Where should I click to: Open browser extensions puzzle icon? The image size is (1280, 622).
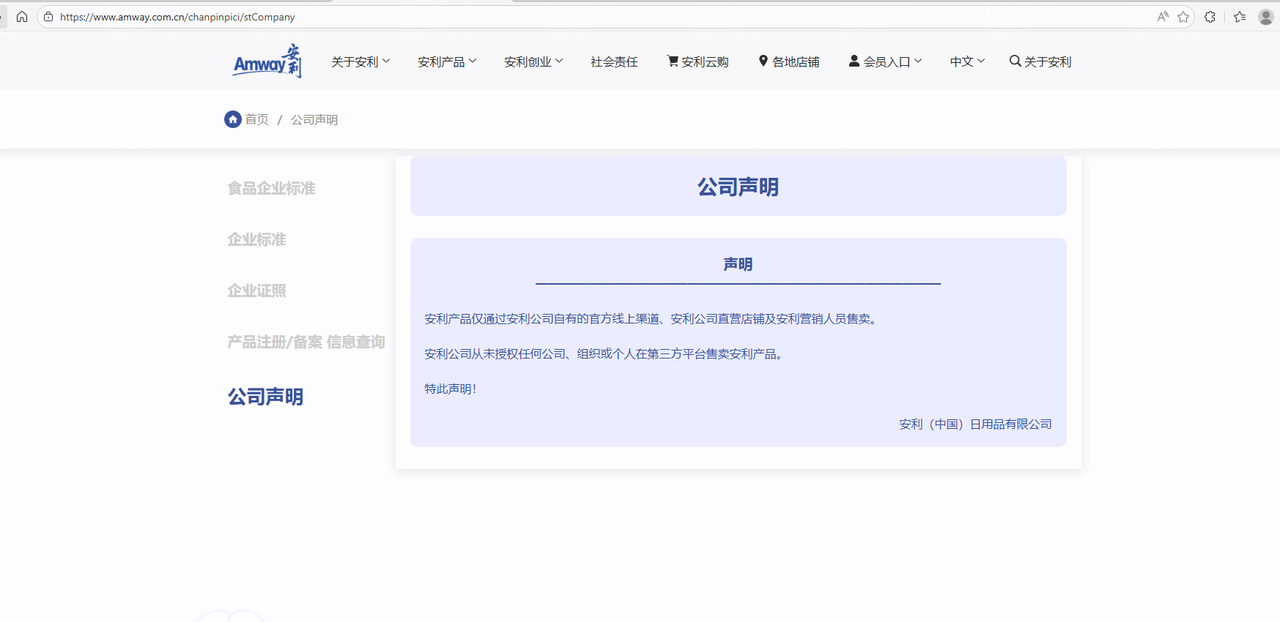[1210, 17]
